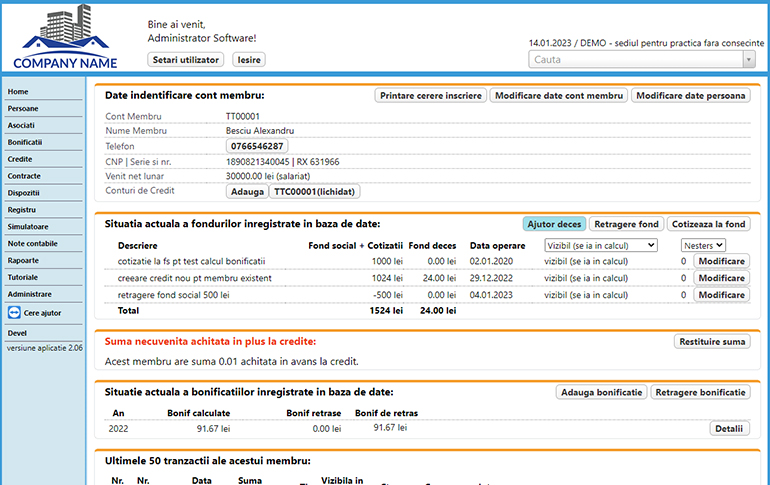Click Cotizeaza la fond button

click(x=709, y=224)
